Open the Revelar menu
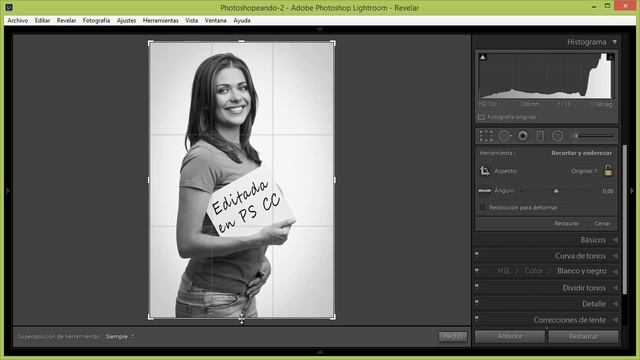Viewport: 640px width, 360px height. [x=66, y=20]
